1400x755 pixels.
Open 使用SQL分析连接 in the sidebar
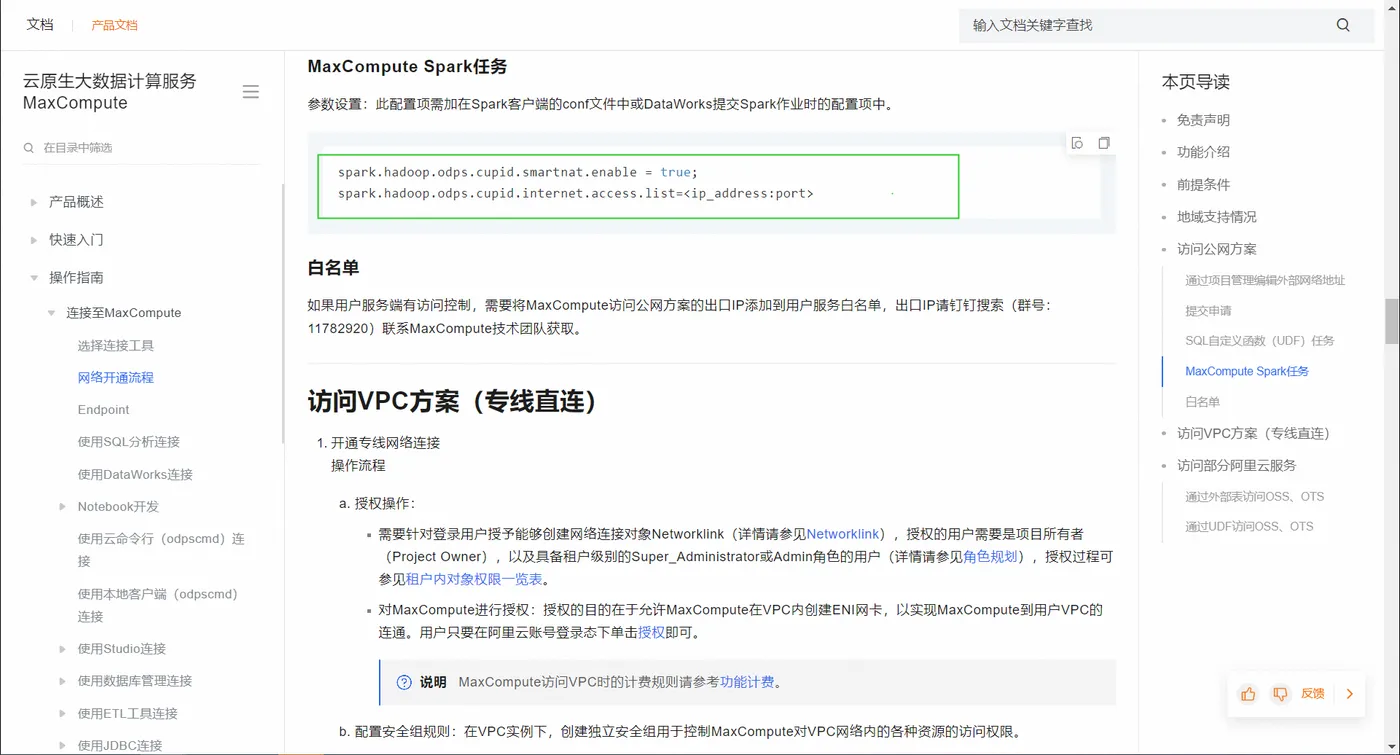129,442
